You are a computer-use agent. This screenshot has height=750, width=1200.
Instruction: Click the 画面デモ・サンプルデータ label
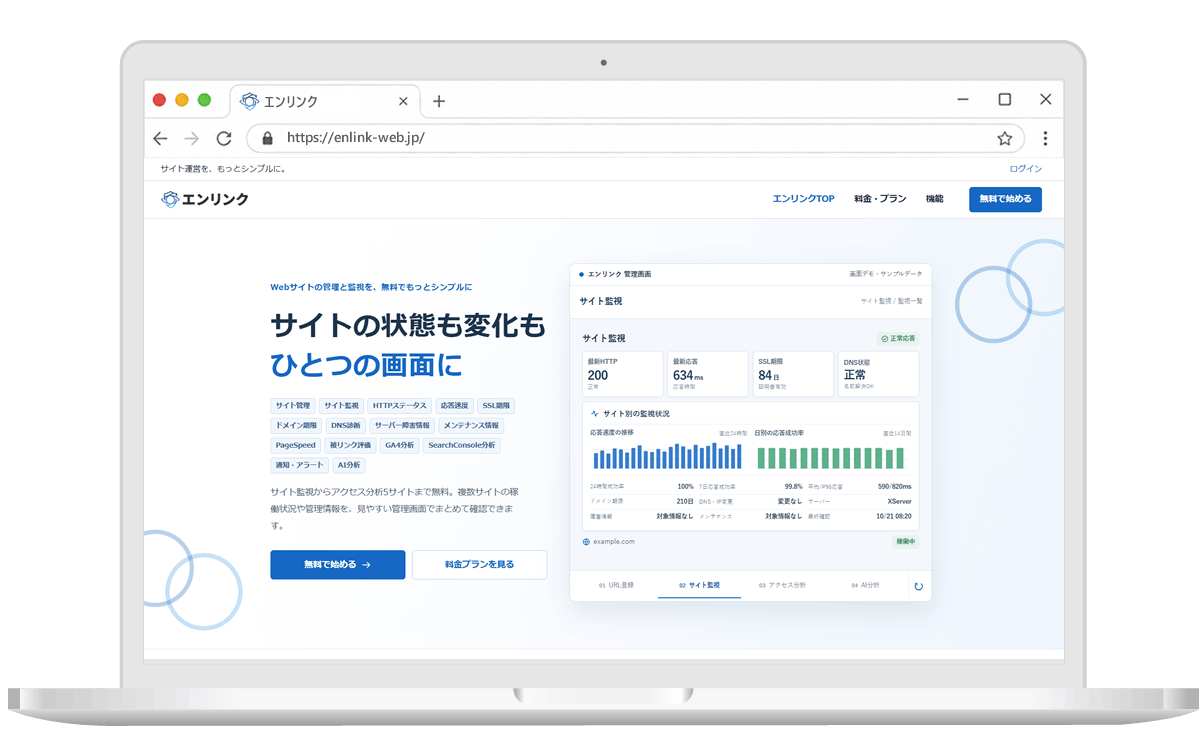[x=885, y=273]
